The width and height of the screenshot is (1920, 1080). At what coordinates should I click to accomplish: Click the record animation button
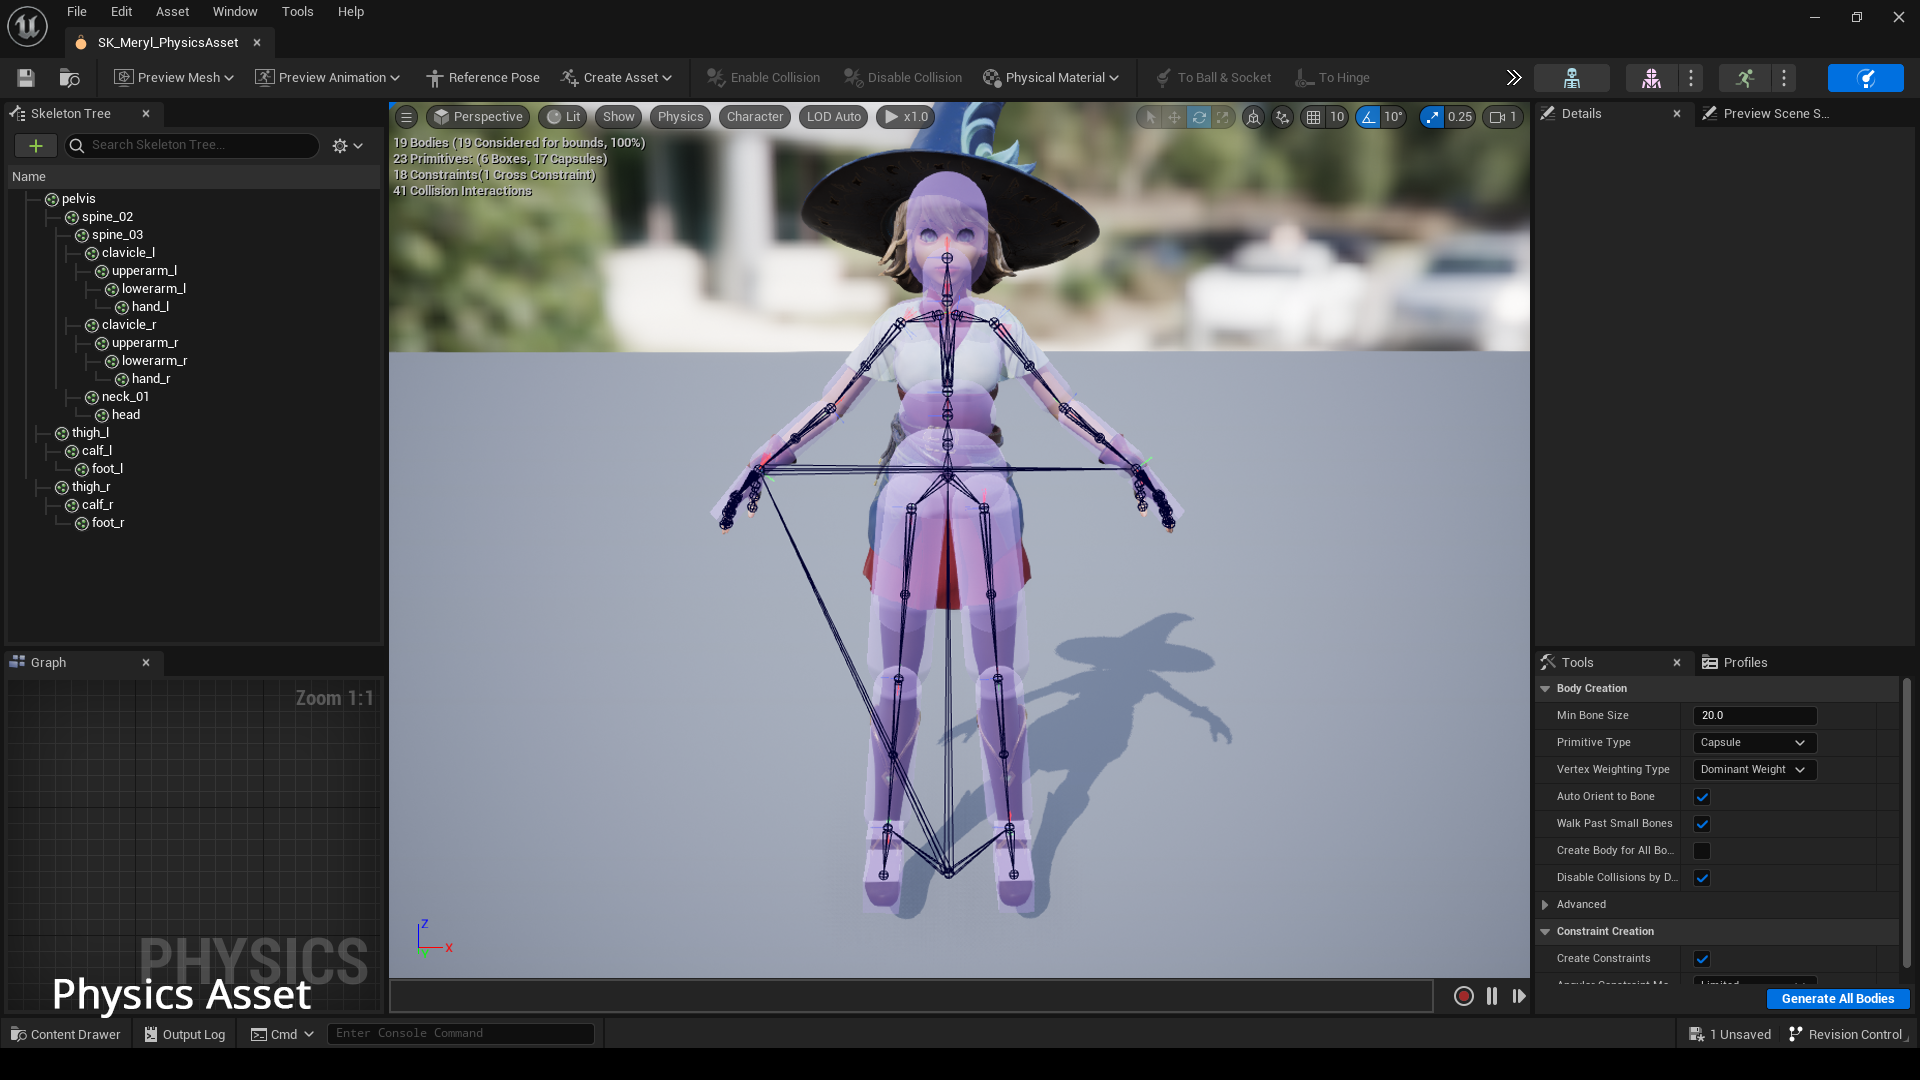(1463, 996)
